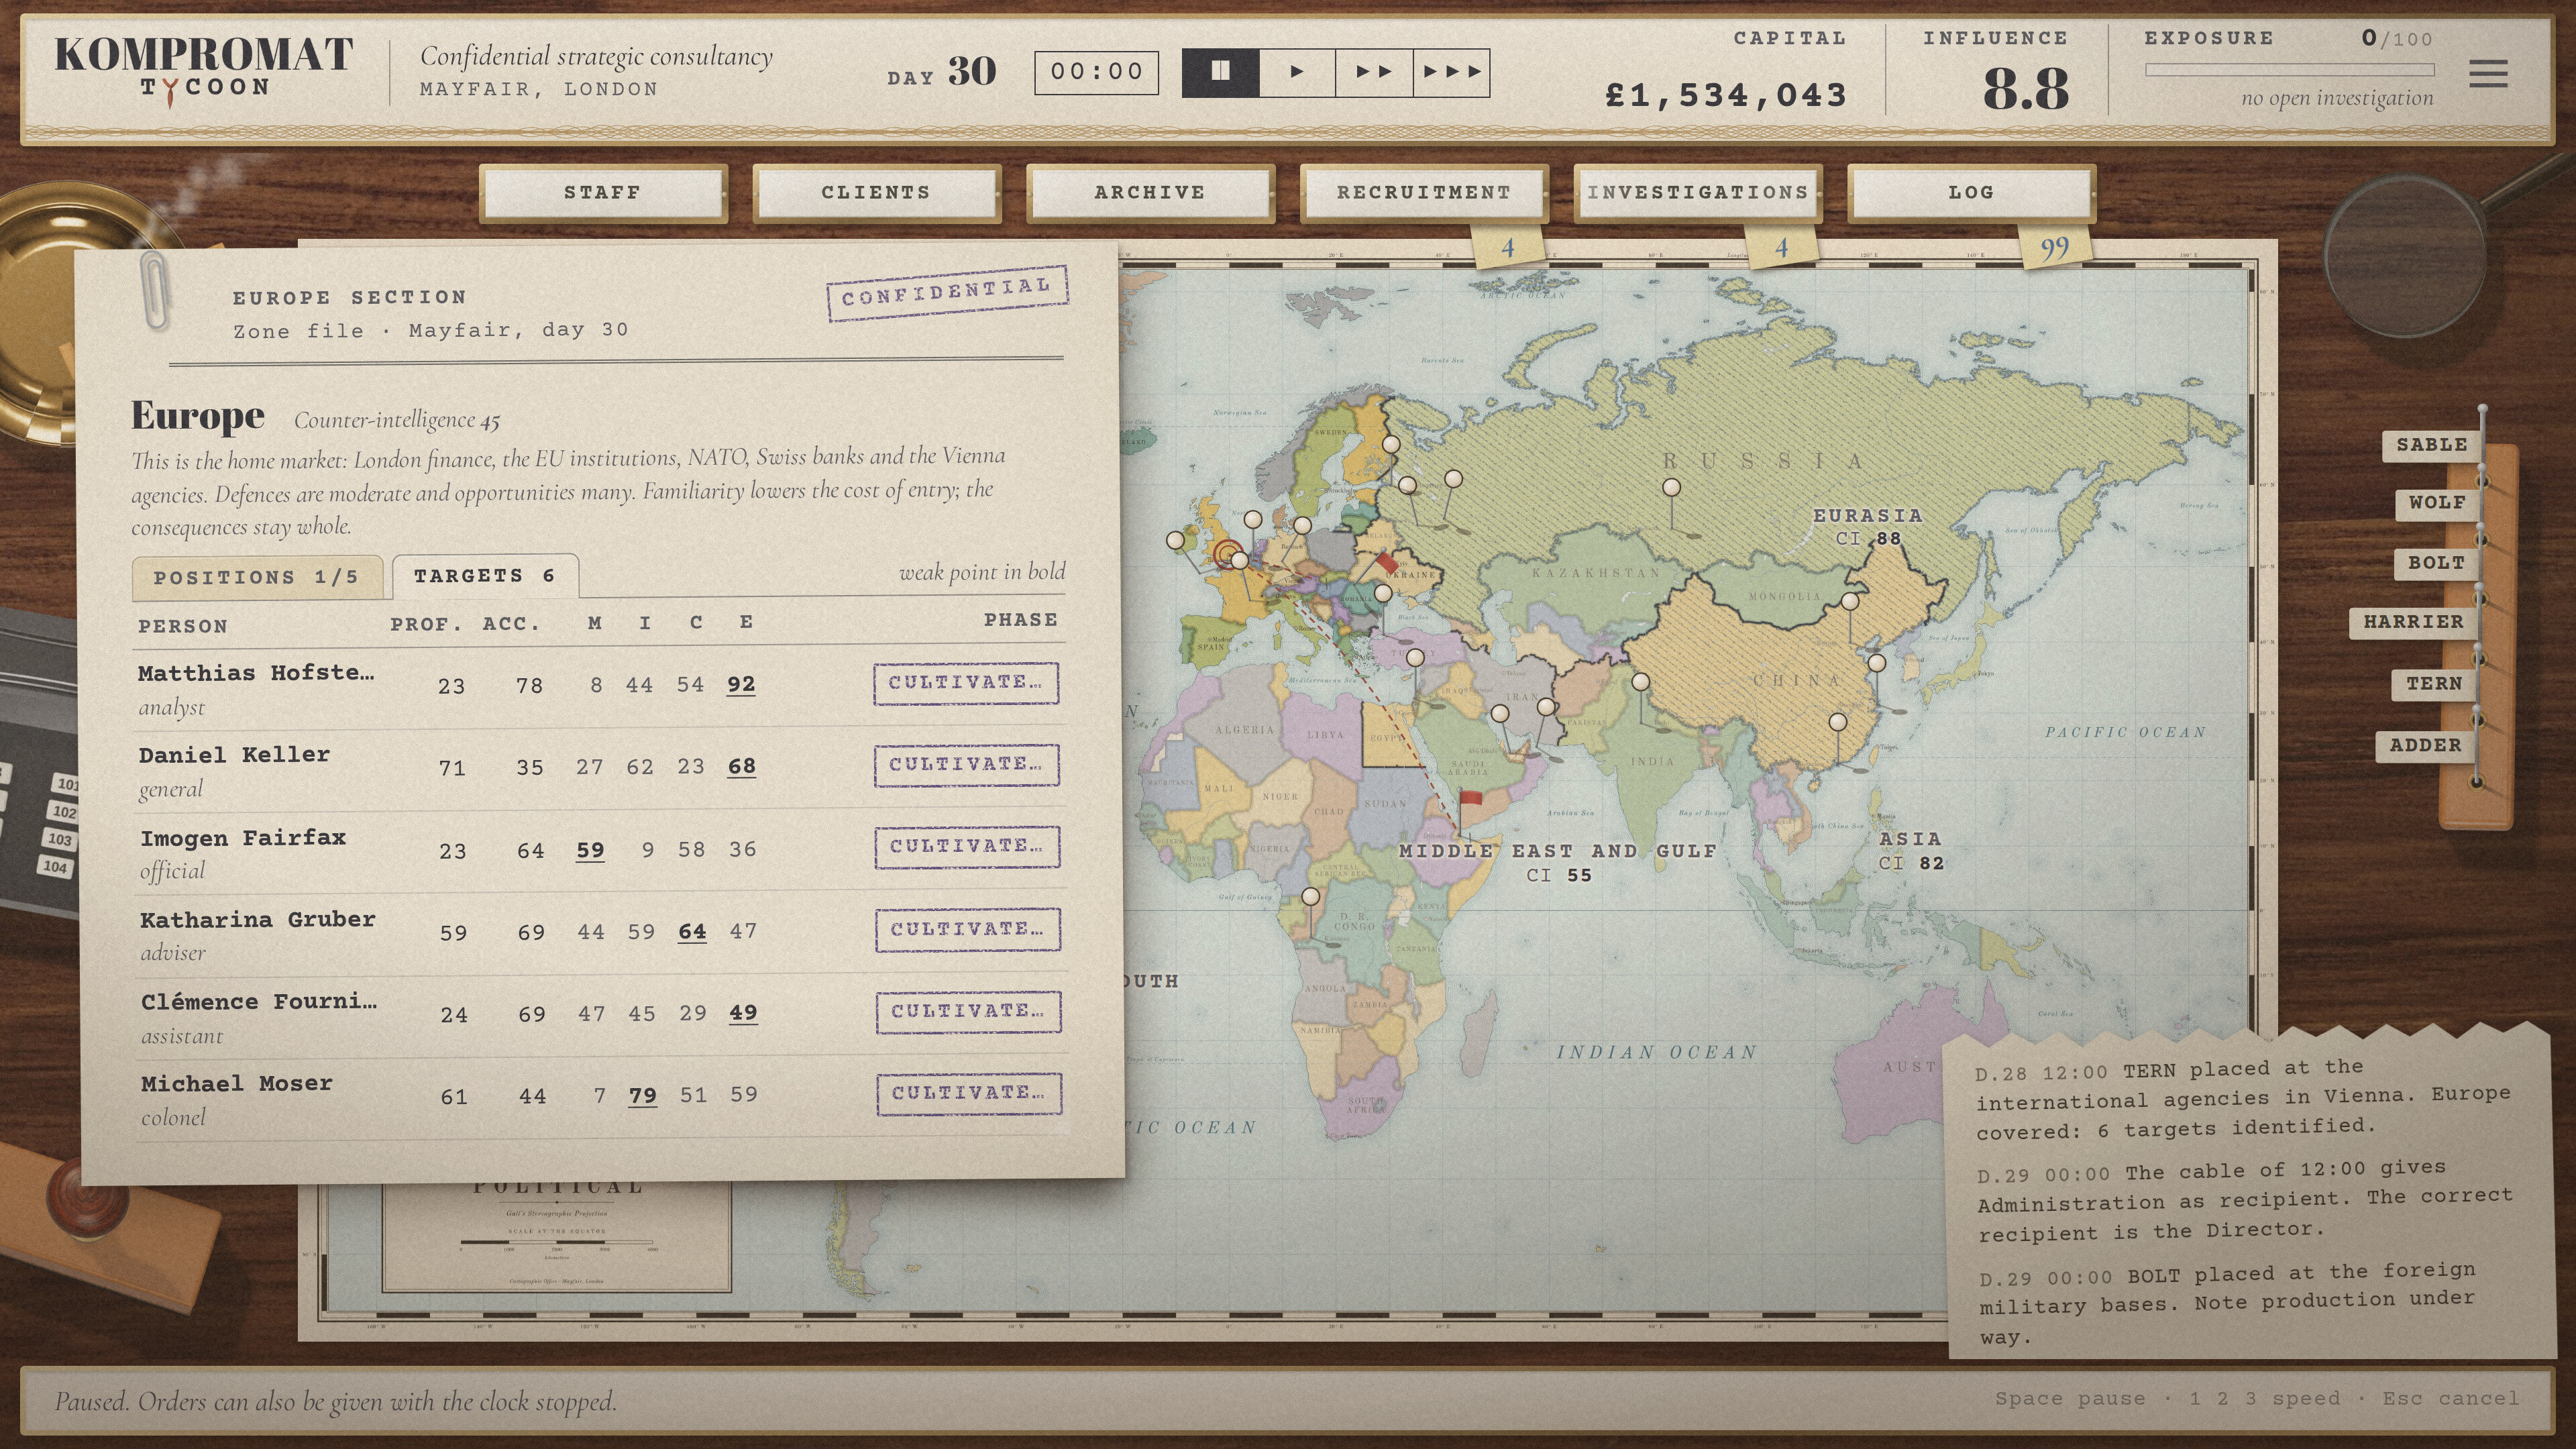Click the normal speed play button
Screen dimensions: 2576x1449
click(x=1297, y=72)
